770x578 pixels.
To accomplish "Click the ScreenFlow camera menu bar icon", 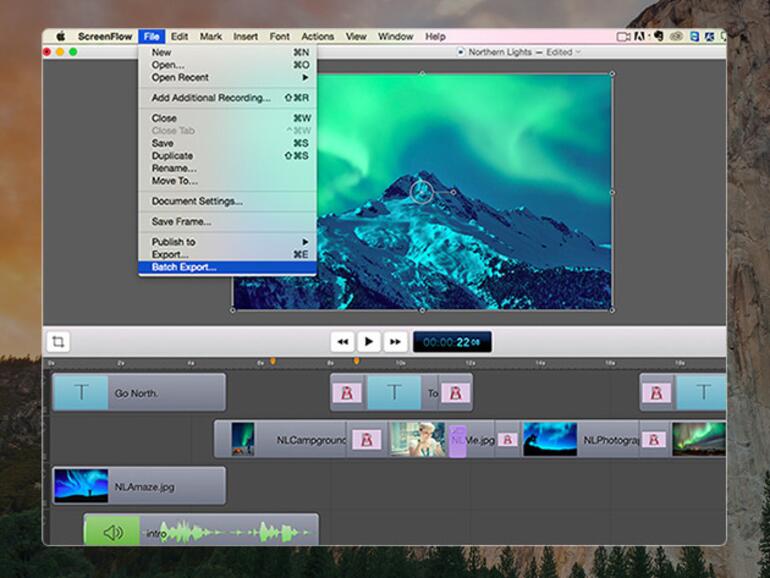I will [623, 36].
